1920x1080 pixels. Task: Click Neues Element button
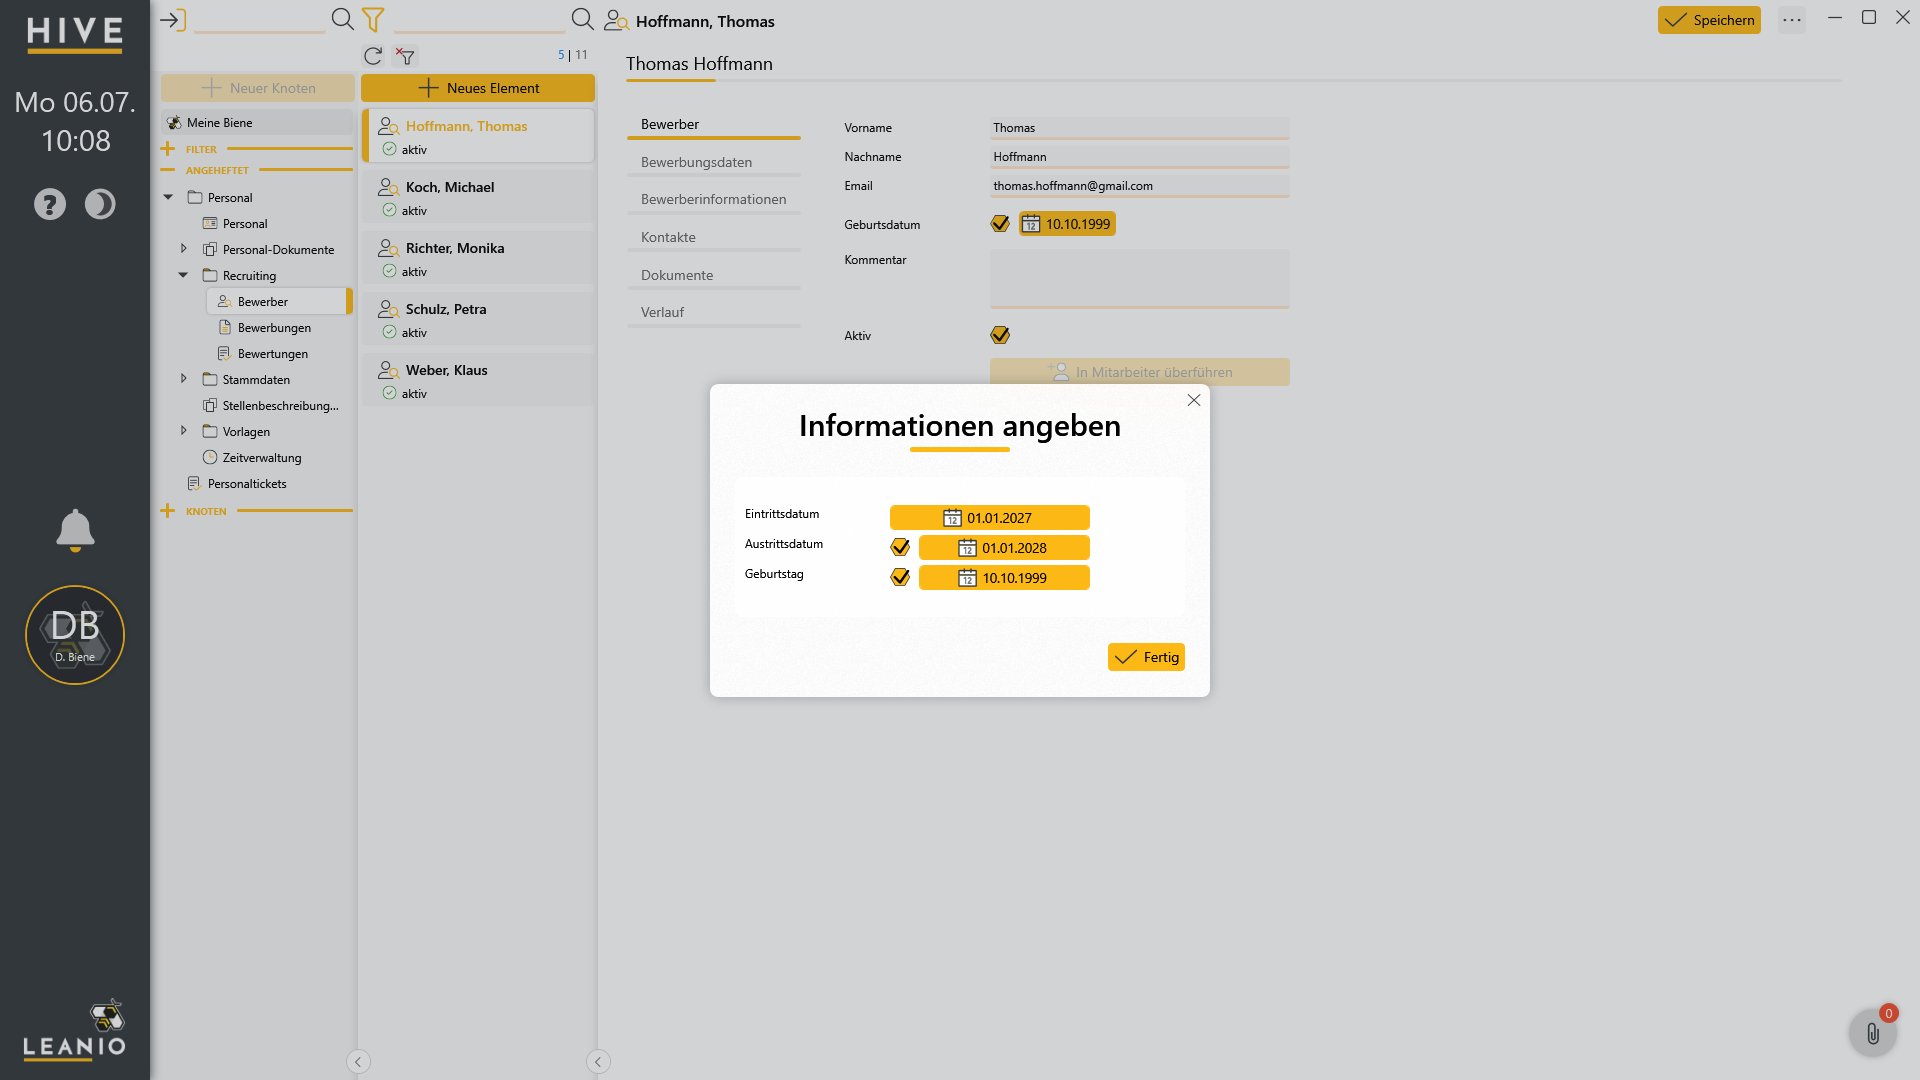(478, 88)
